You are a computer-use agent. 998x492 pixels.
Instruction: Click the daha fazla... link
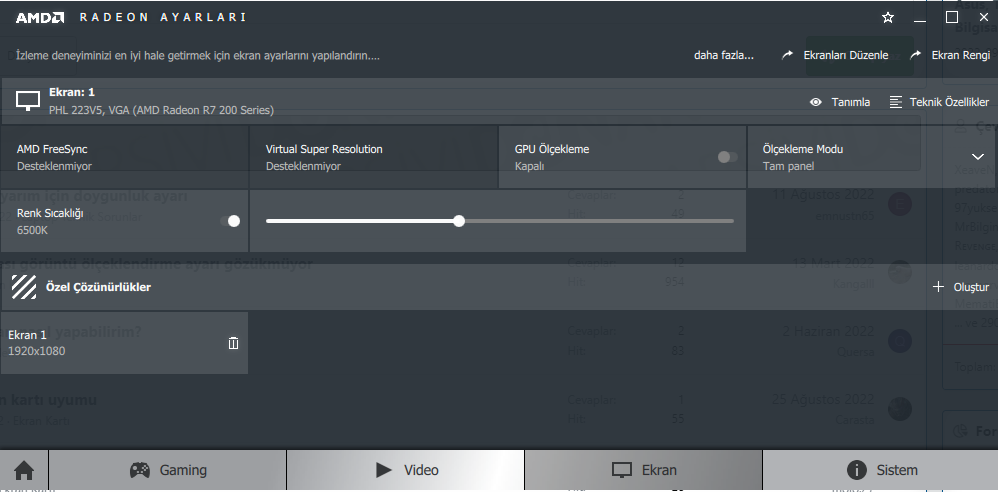point(724,55)
